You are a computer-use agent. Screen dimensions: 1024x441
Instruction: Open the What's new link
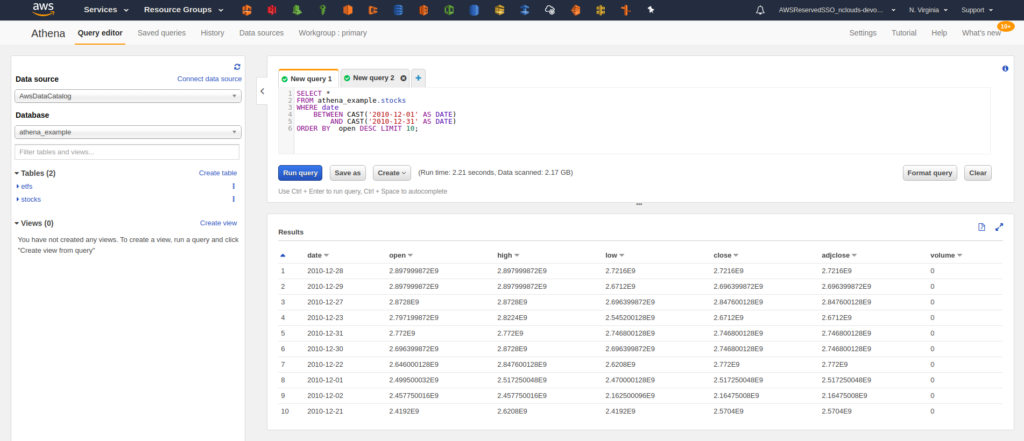tap(981, 33)
